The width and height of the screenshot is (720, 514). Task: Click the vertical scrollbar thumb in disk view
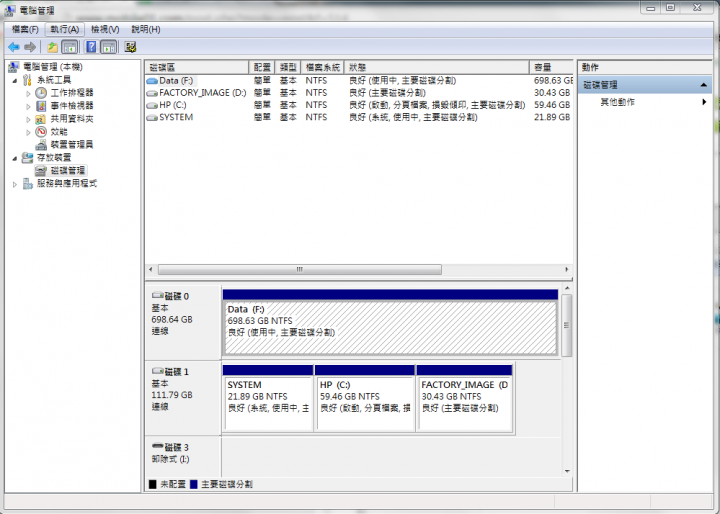tap(567, 326)
